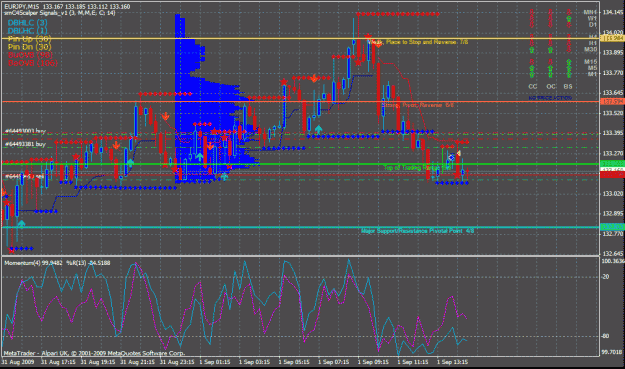Click the white-blue diamond marker on latest candles

click(x=451, y=158)
